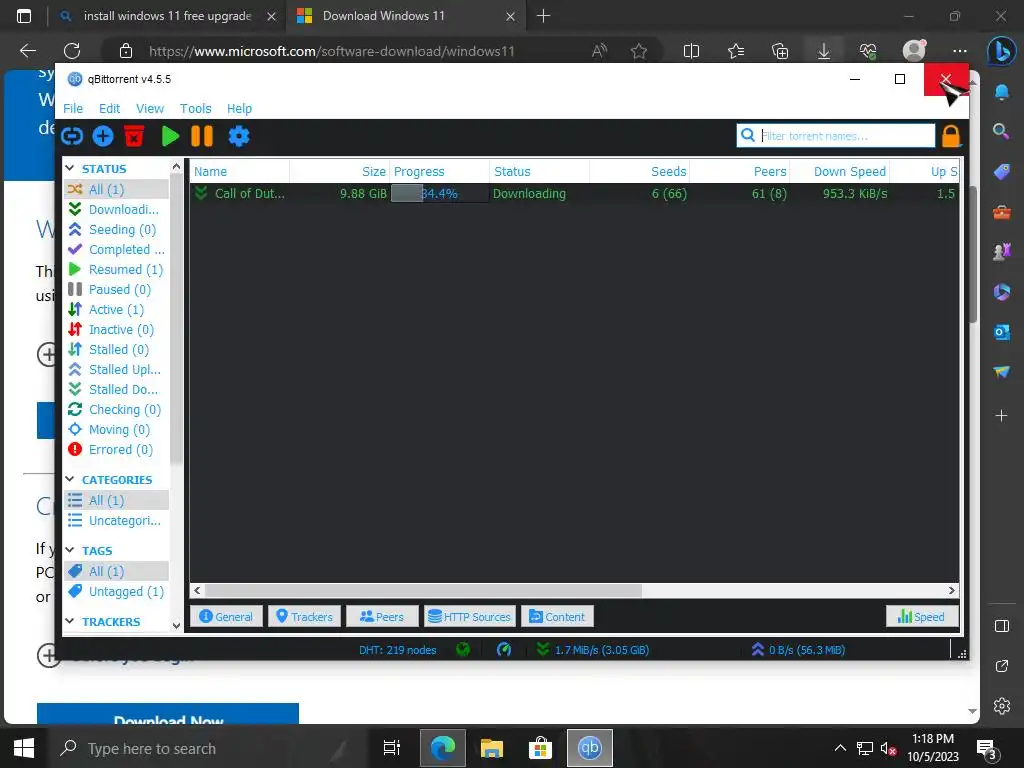This screenshot has width=1024, height=768.
Task: Click global upload speed in status bar
Action: click(x=798, y=650)
